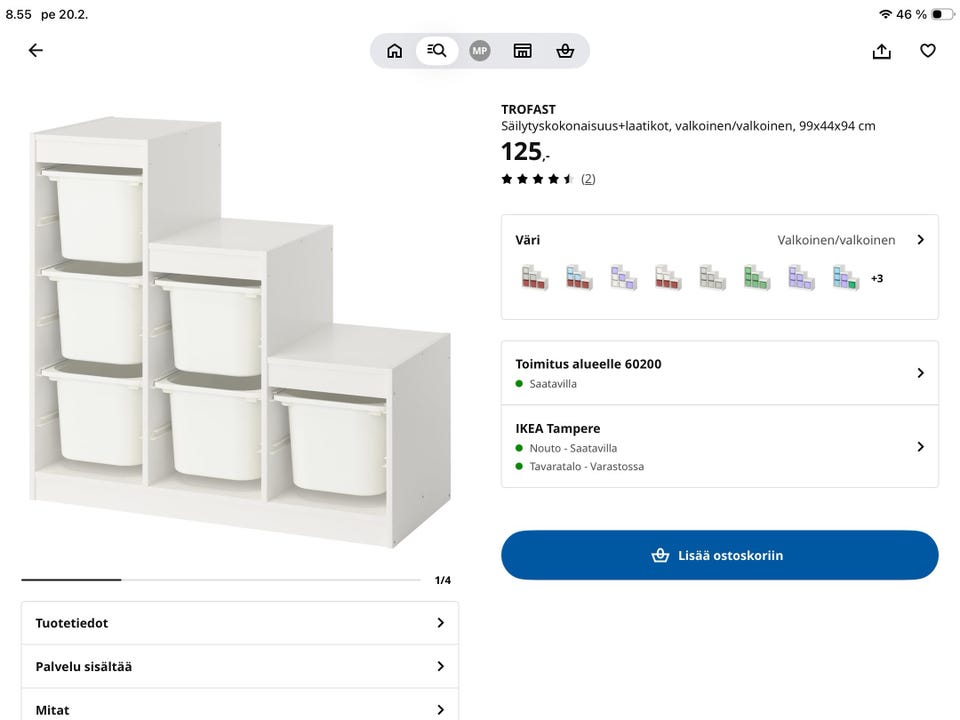Open the home tab icon
The height and width of the screenshot is (720, 960).
(x=395, y=51)
